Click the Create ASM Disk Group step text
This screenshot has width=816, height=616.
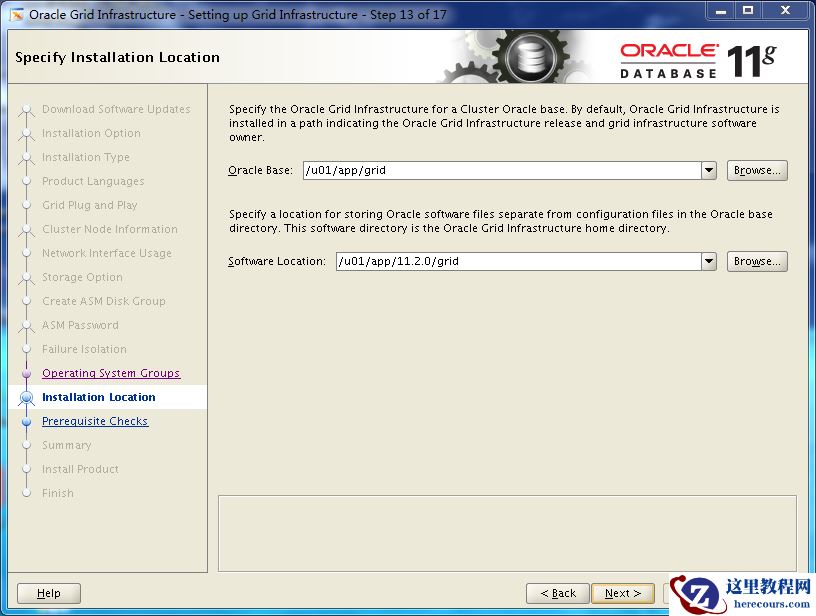tap(104, 301)
